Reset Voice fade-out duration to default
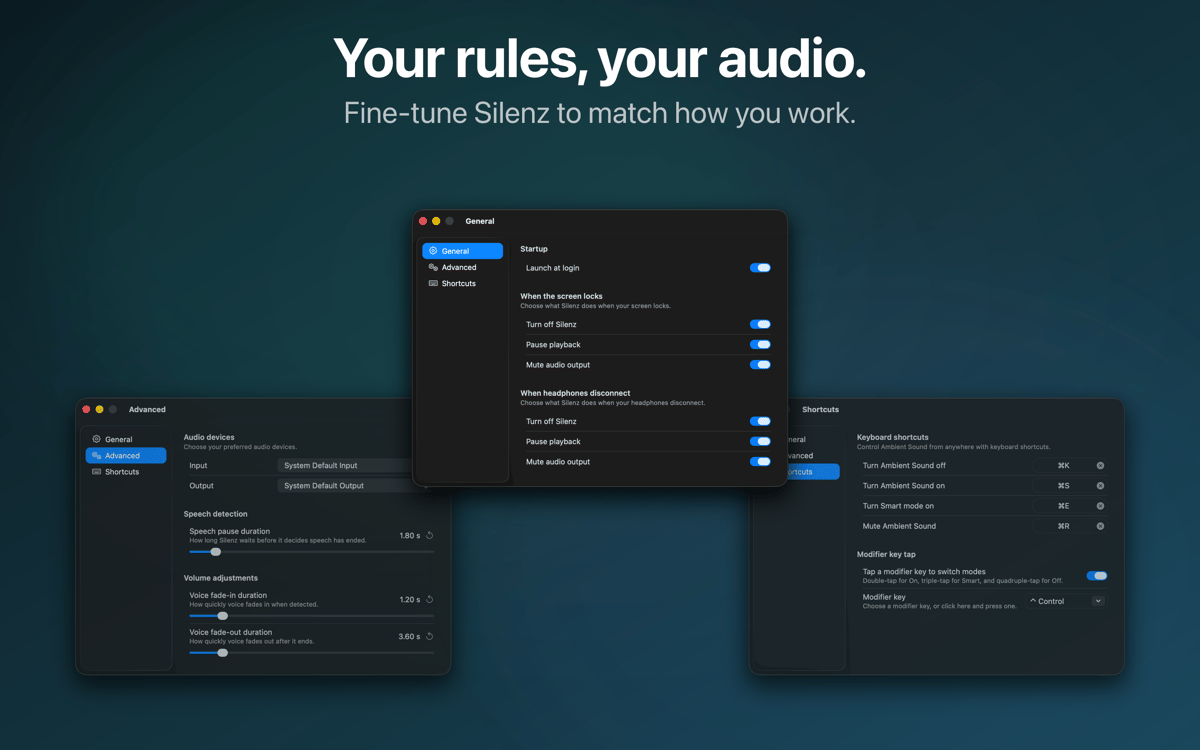 point(430,636)
